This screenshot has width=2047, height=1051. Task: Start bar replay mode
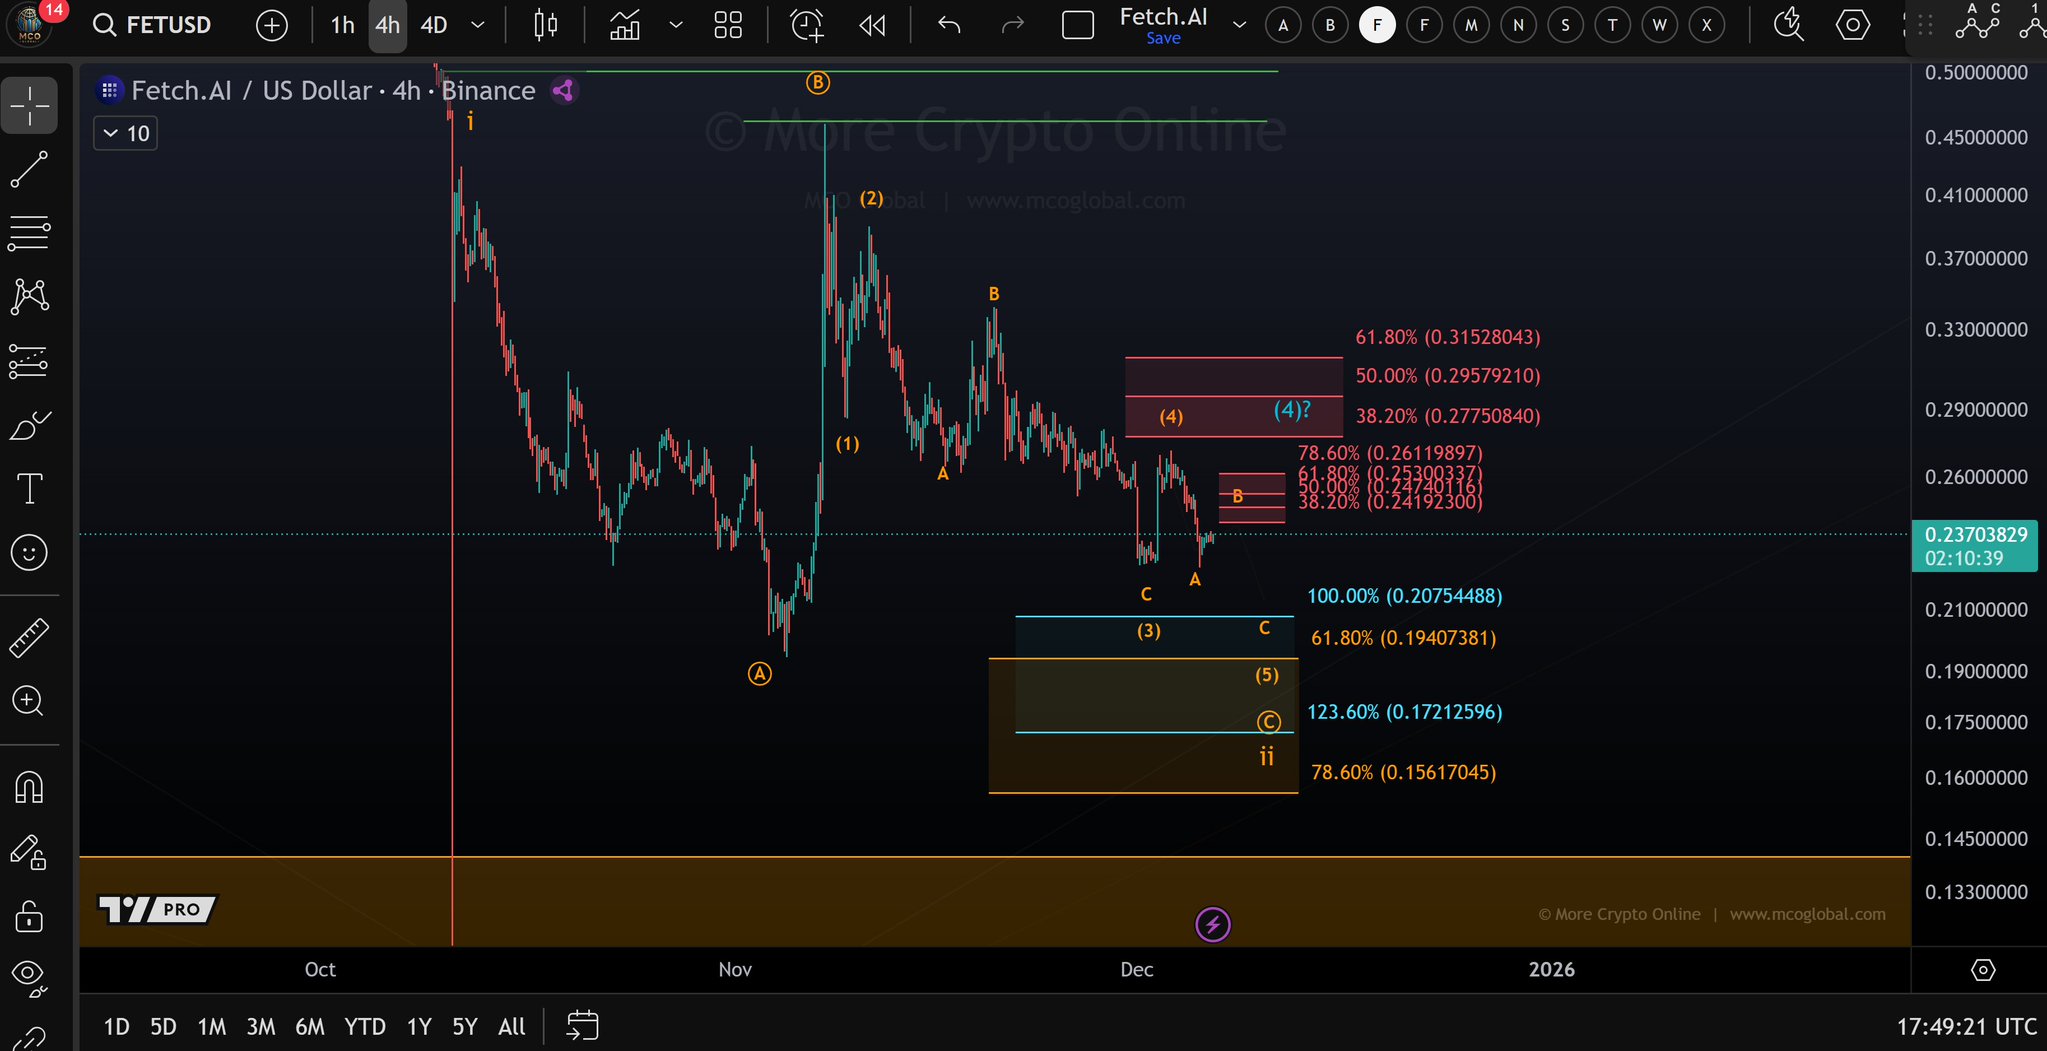point(872,25)
